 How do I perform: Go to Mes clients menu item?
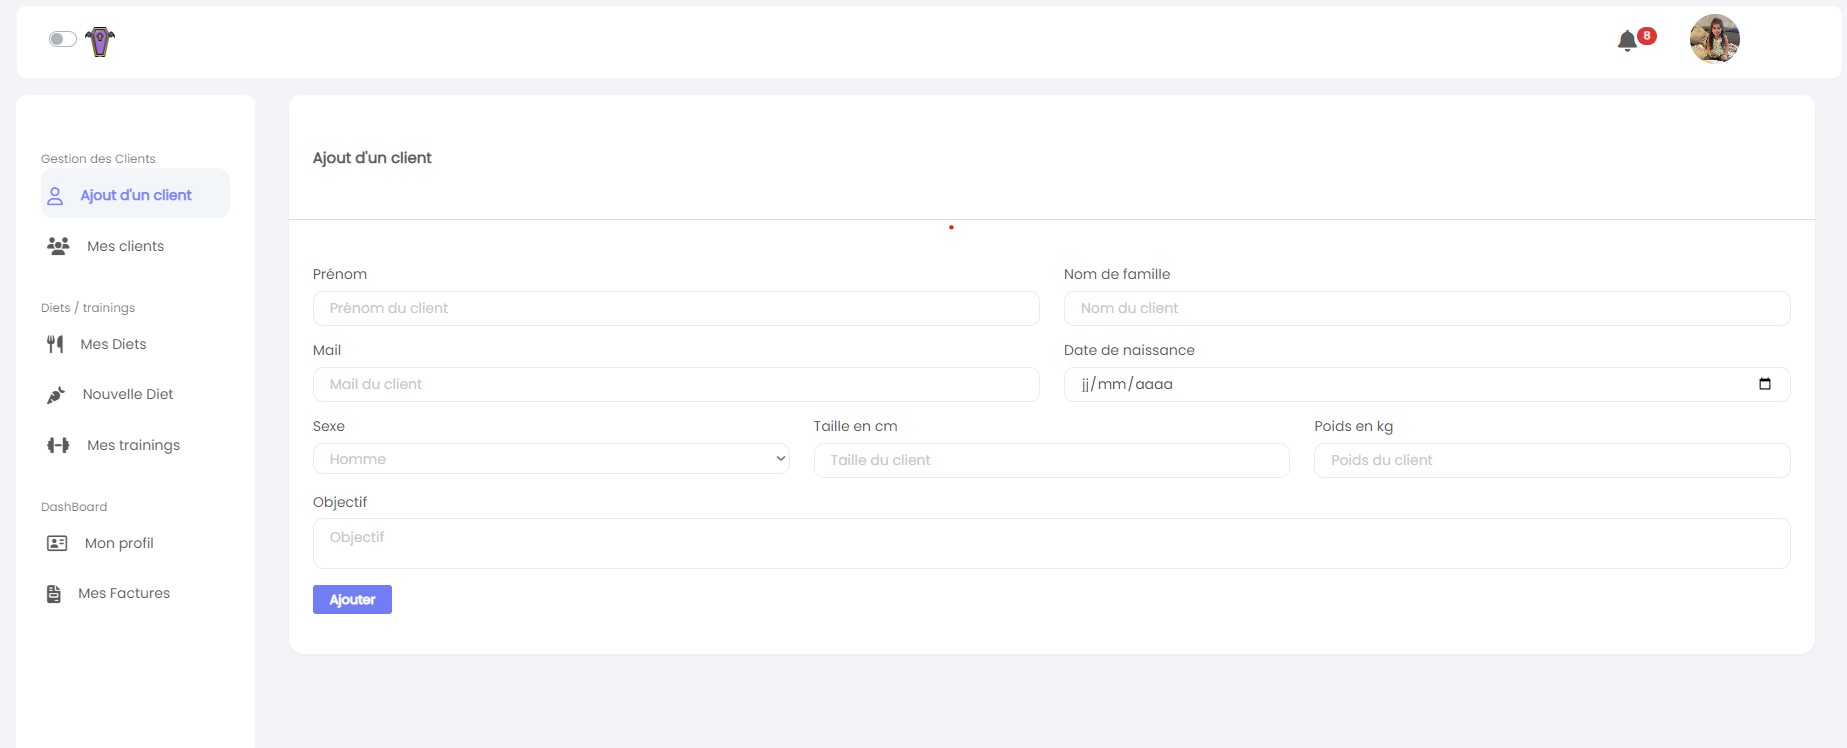125,246
